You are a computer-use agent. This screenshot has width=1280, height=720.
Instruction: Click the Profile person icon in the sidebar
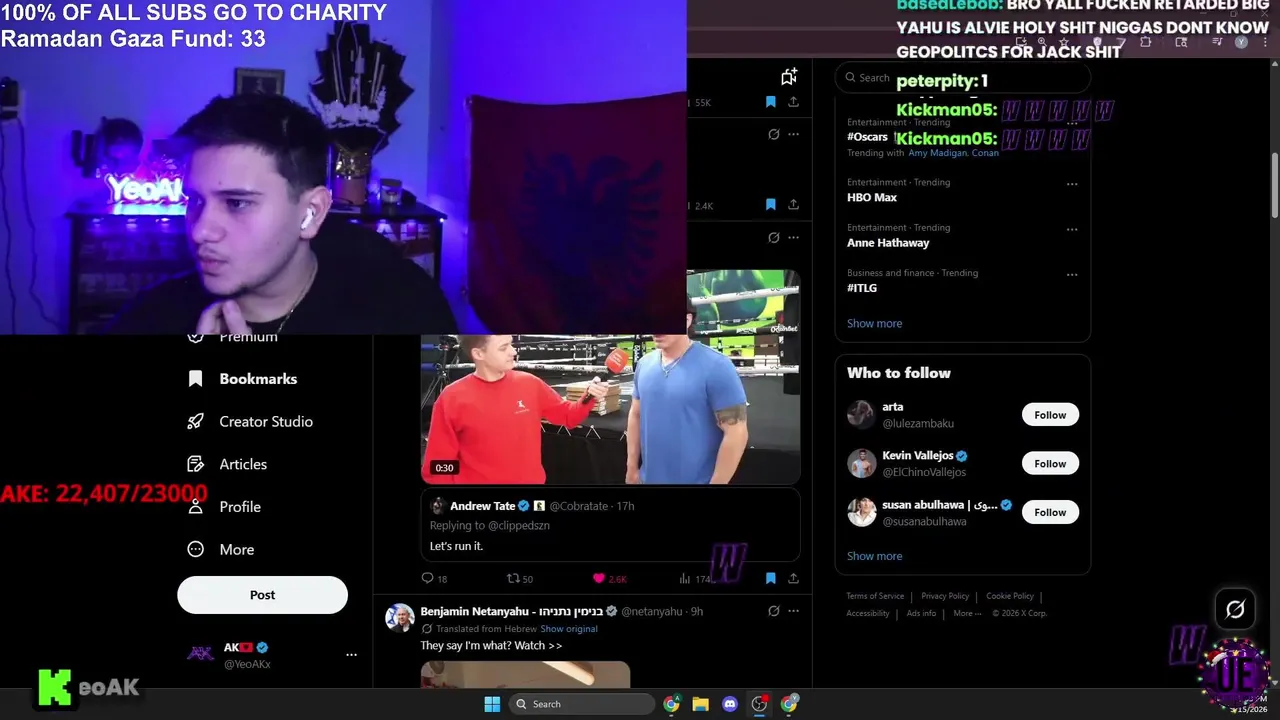pos(196,507)
